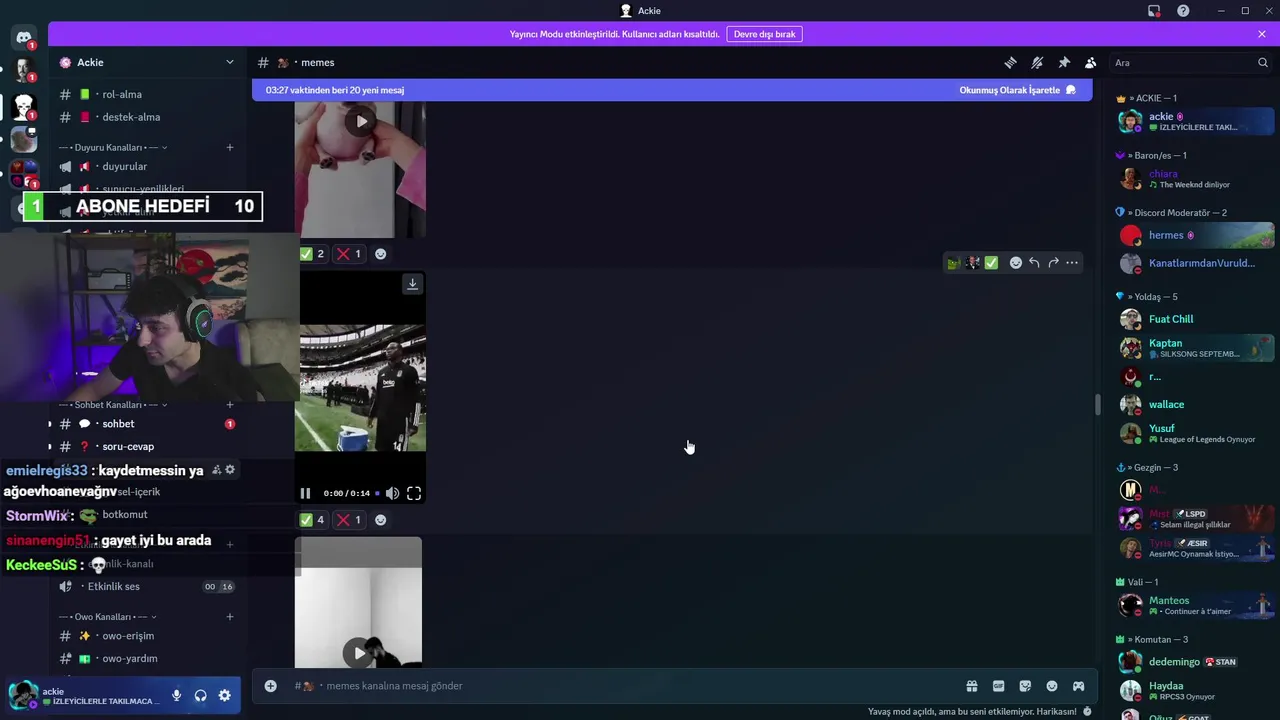
Task: Click quick checkmark reaction in hover toolbar
Action: tap(991, 263)
